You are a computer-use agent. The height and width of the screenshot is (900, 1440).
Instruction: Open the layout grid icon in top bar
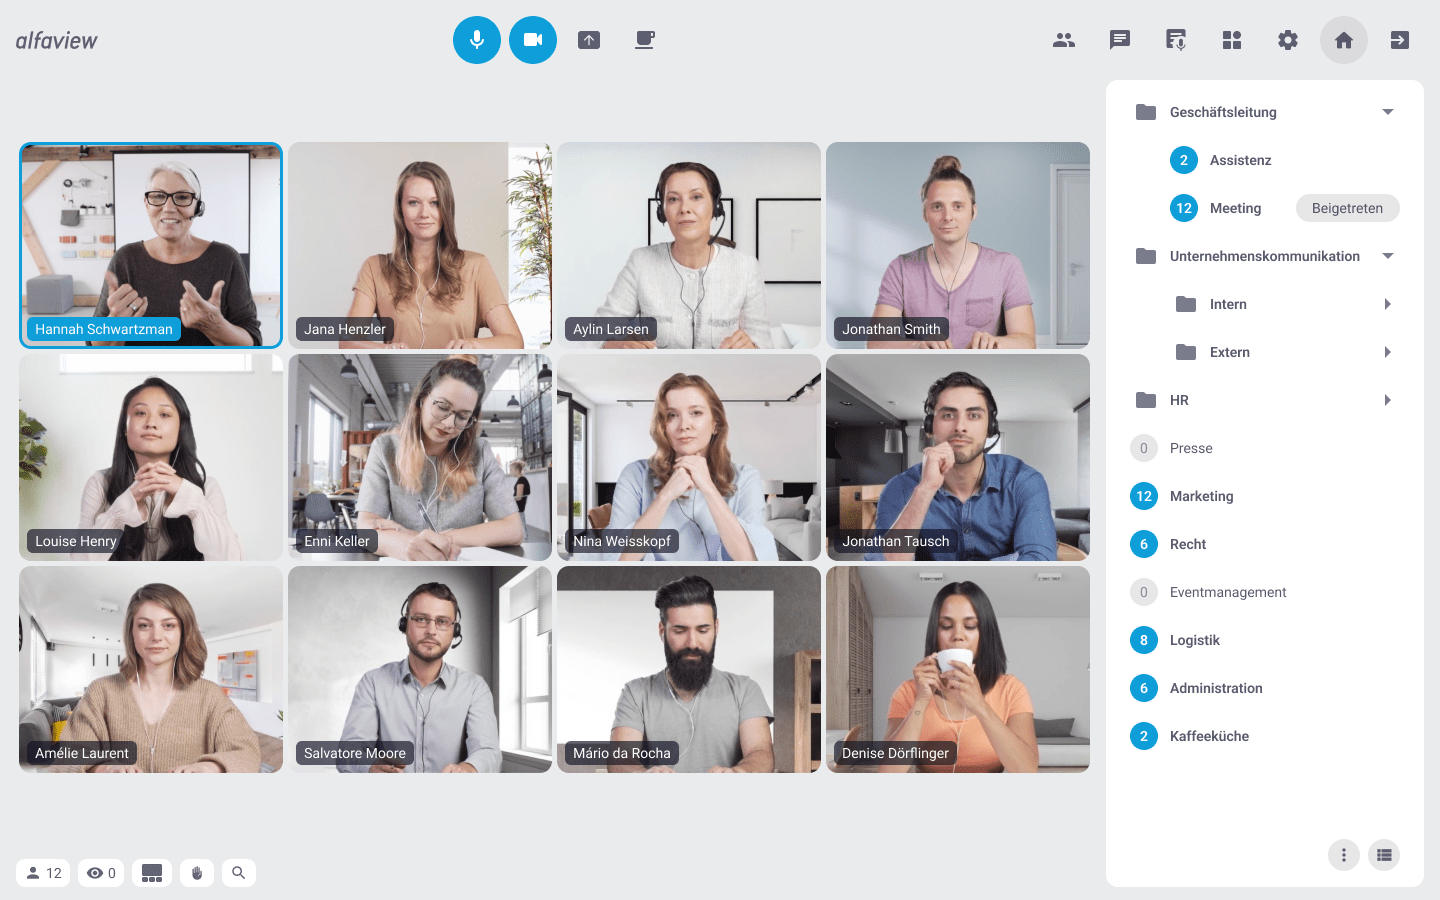pos(1232,40)
